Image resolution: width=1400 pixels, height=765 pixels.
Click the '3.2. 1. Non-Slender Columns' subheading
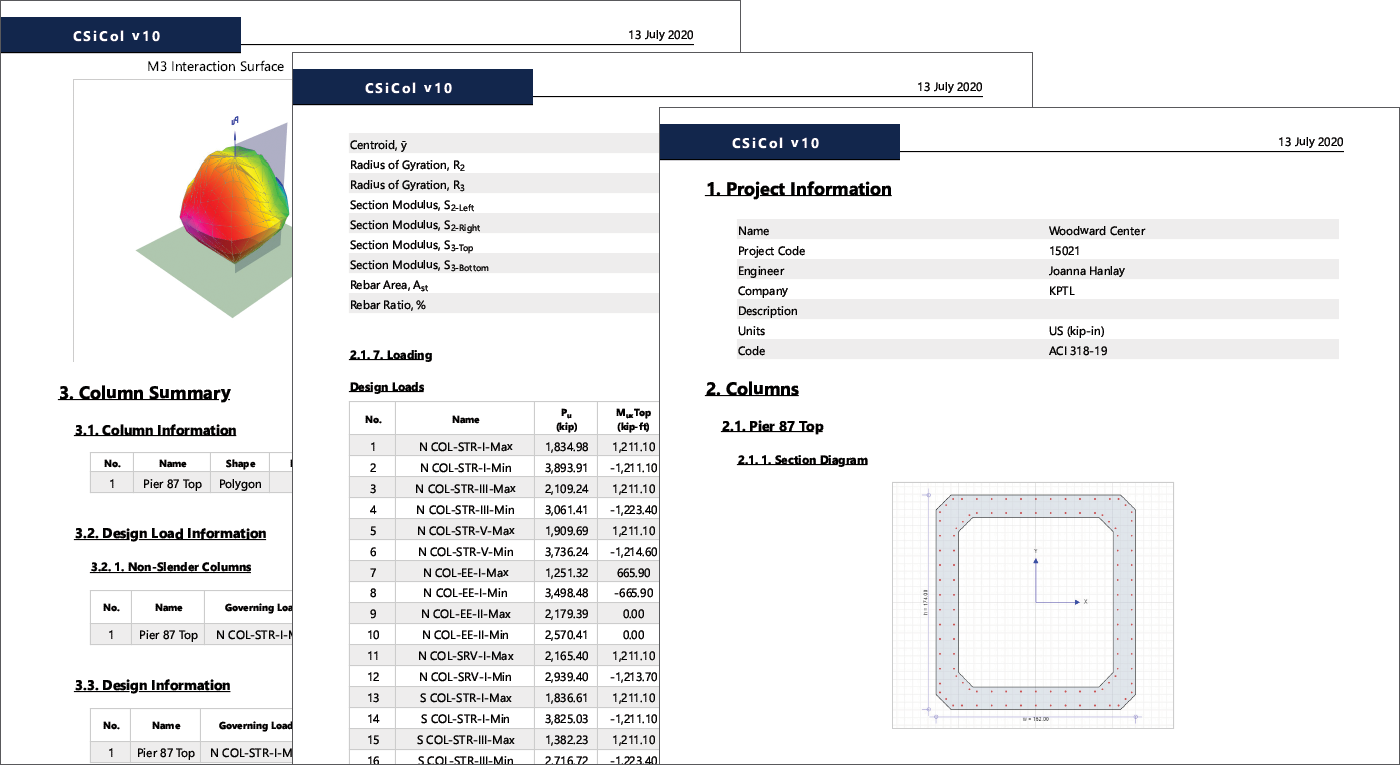171,567
